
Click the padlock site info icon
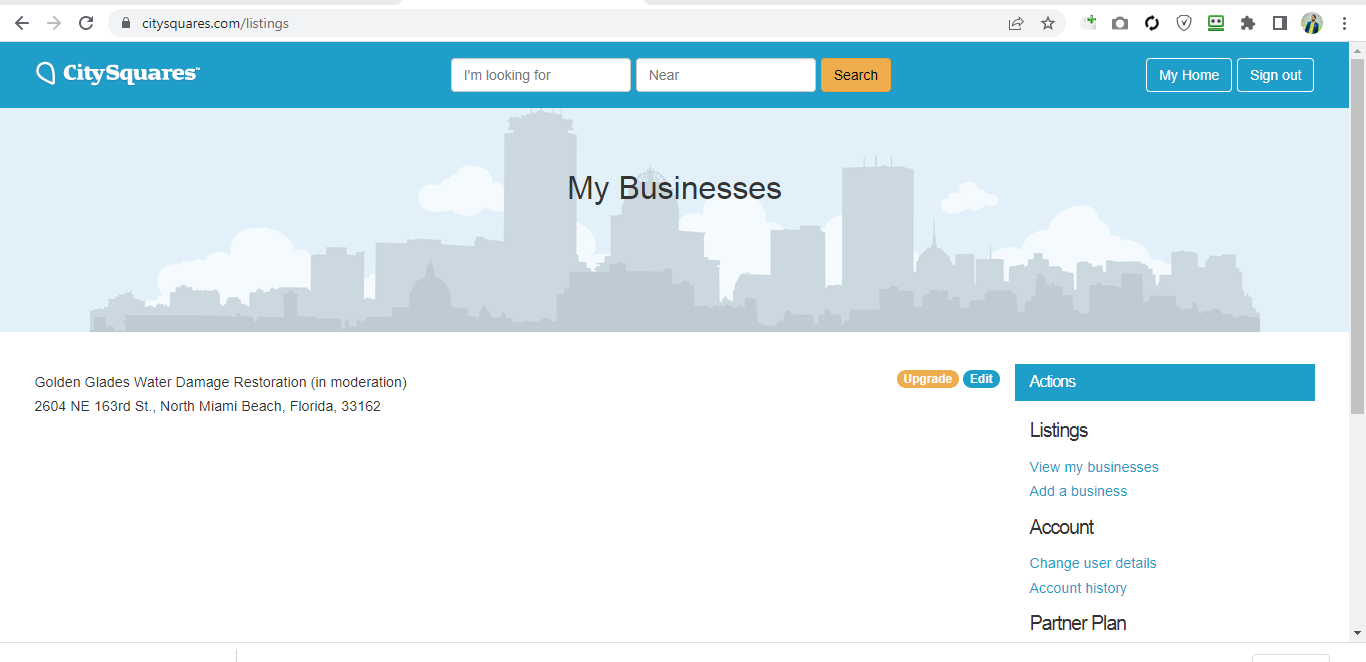coord(125,23)
